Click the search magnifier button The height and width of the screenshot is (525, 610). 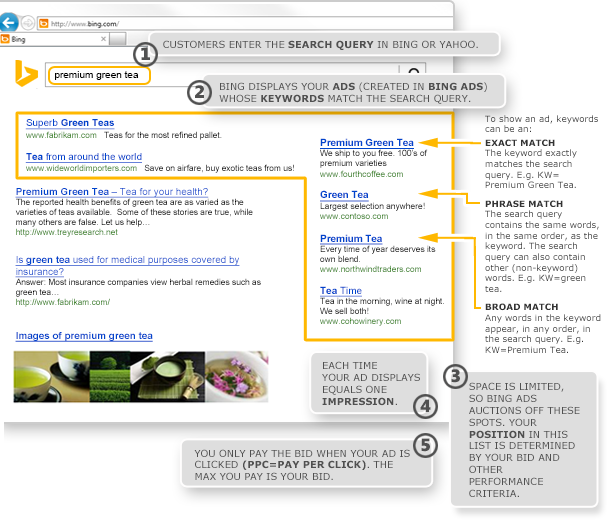[x=413, y=71]
